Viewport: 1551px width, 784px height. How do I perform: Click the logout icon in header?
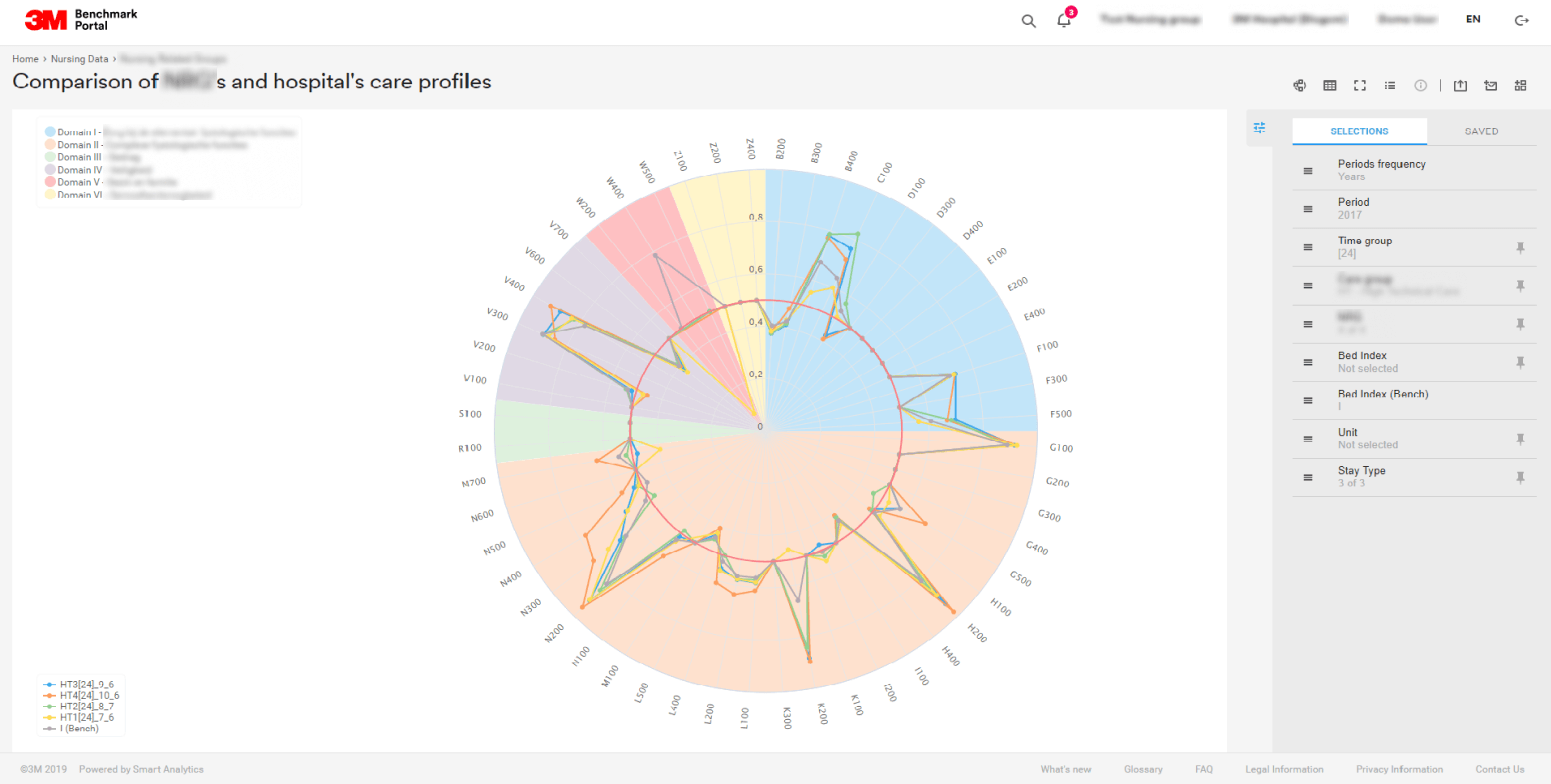(x=1522, y=20)
